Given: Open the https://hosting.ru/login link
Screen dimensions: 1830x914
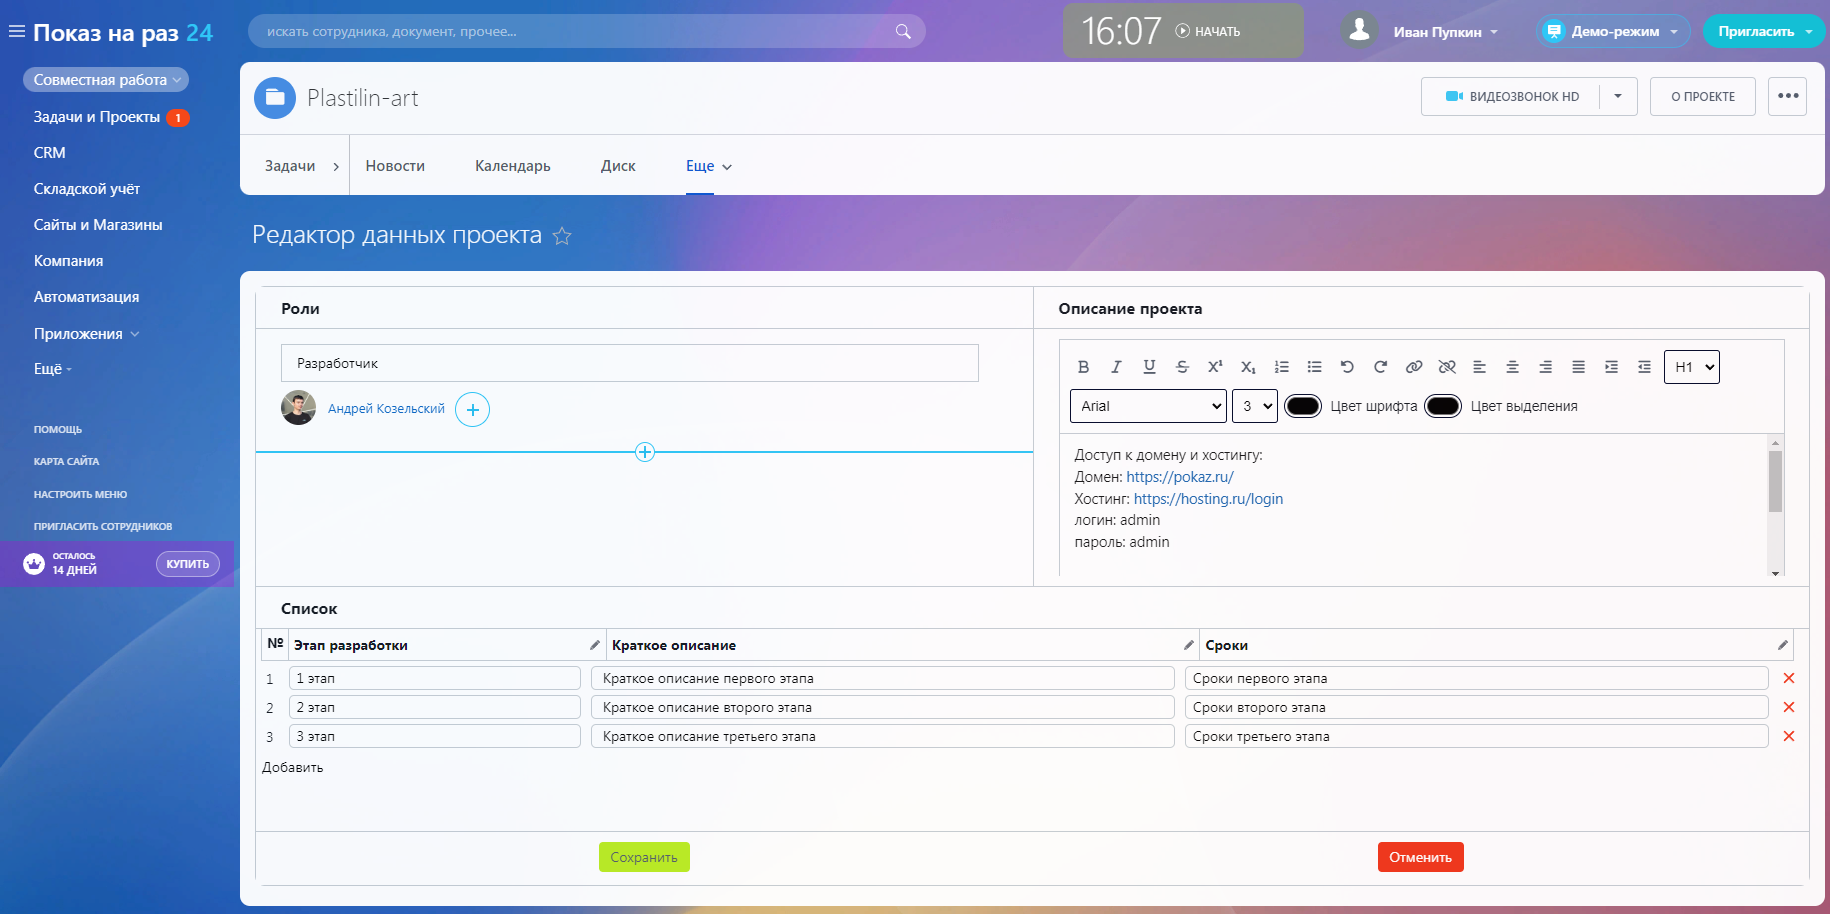Looking at the screenshot, I should click(1208, 499).
